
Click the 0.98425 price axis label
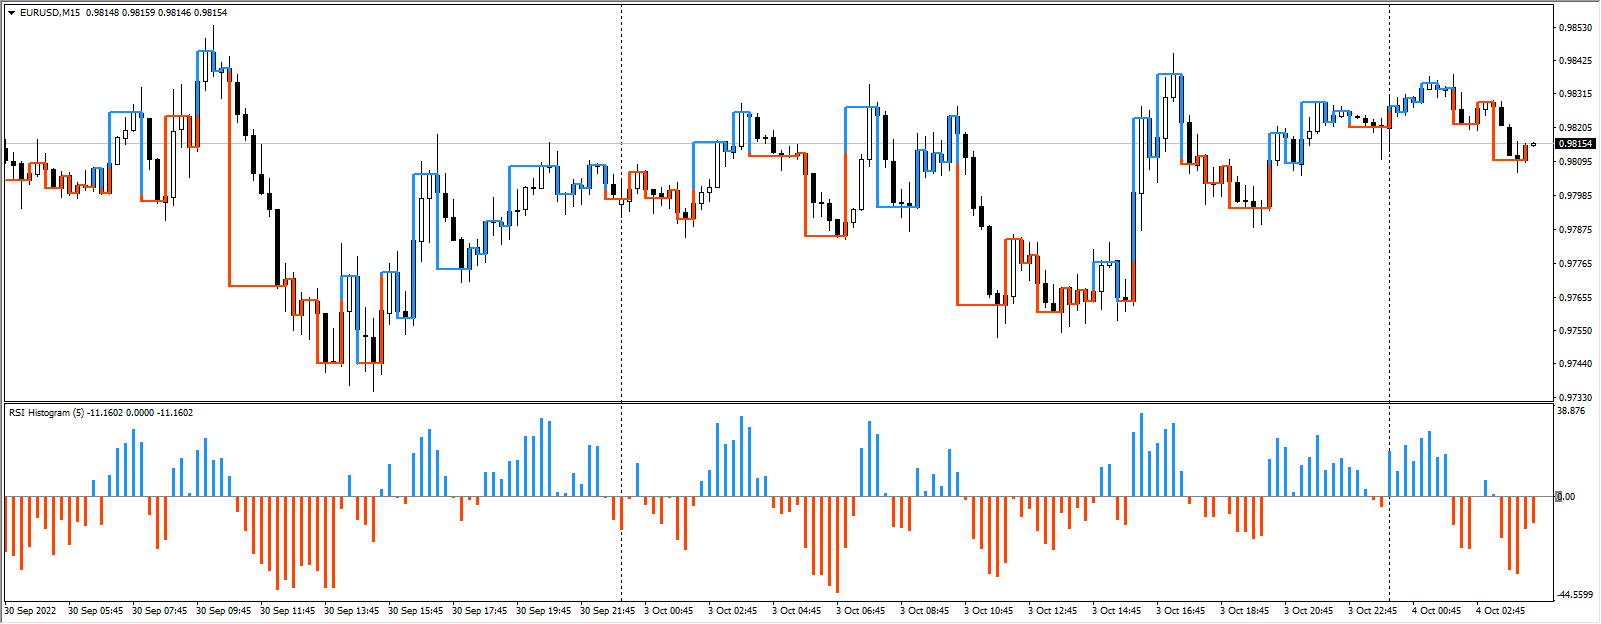1575,61
